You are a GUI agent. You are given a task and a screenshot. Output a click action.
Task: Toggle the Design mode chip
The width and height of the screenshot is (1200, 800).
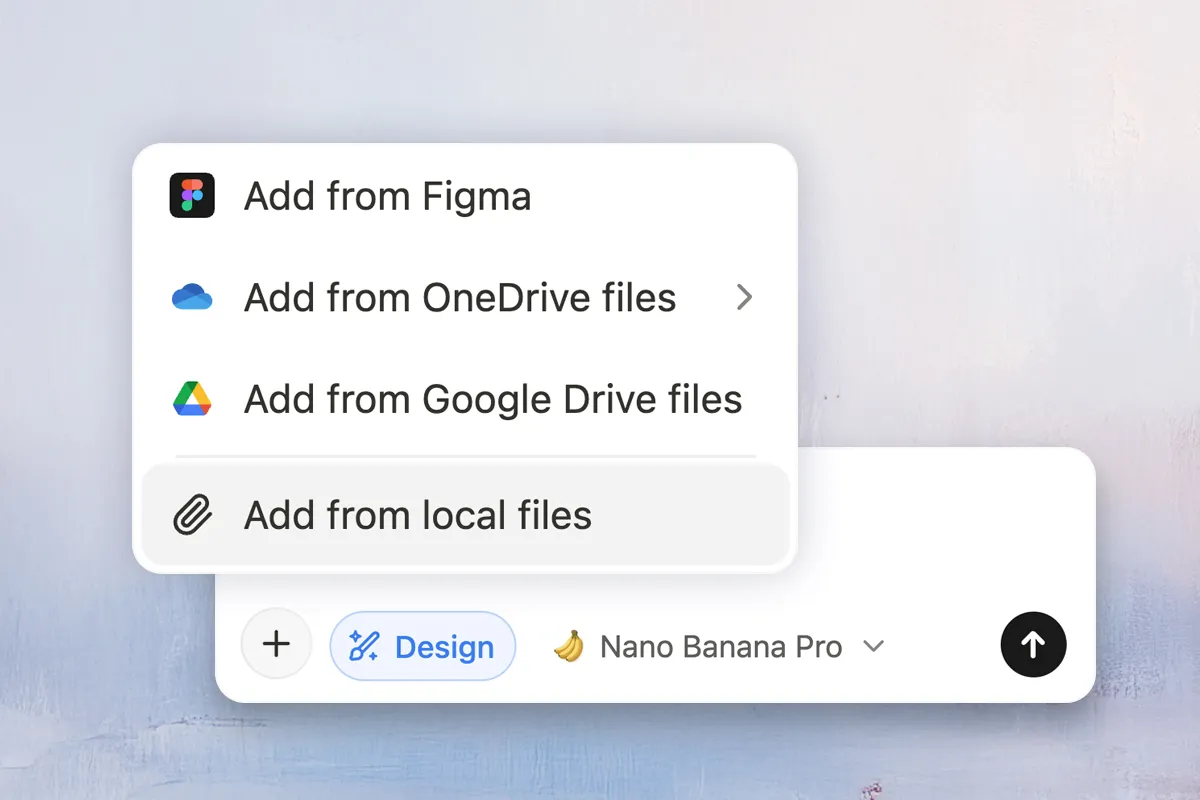(x=422, y=647)
